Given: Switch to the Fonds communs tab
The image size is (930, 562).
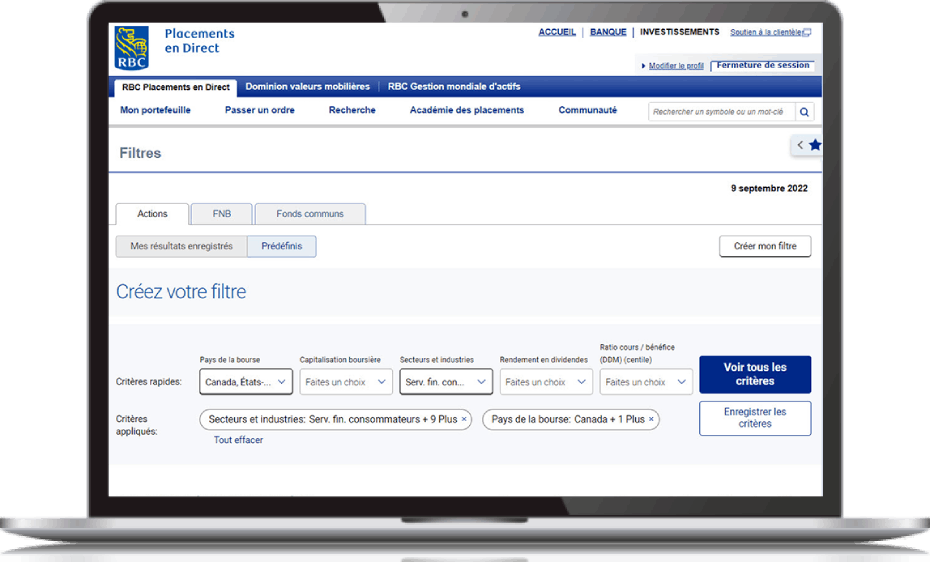Looking at the screenshot, I should point(310,214).
